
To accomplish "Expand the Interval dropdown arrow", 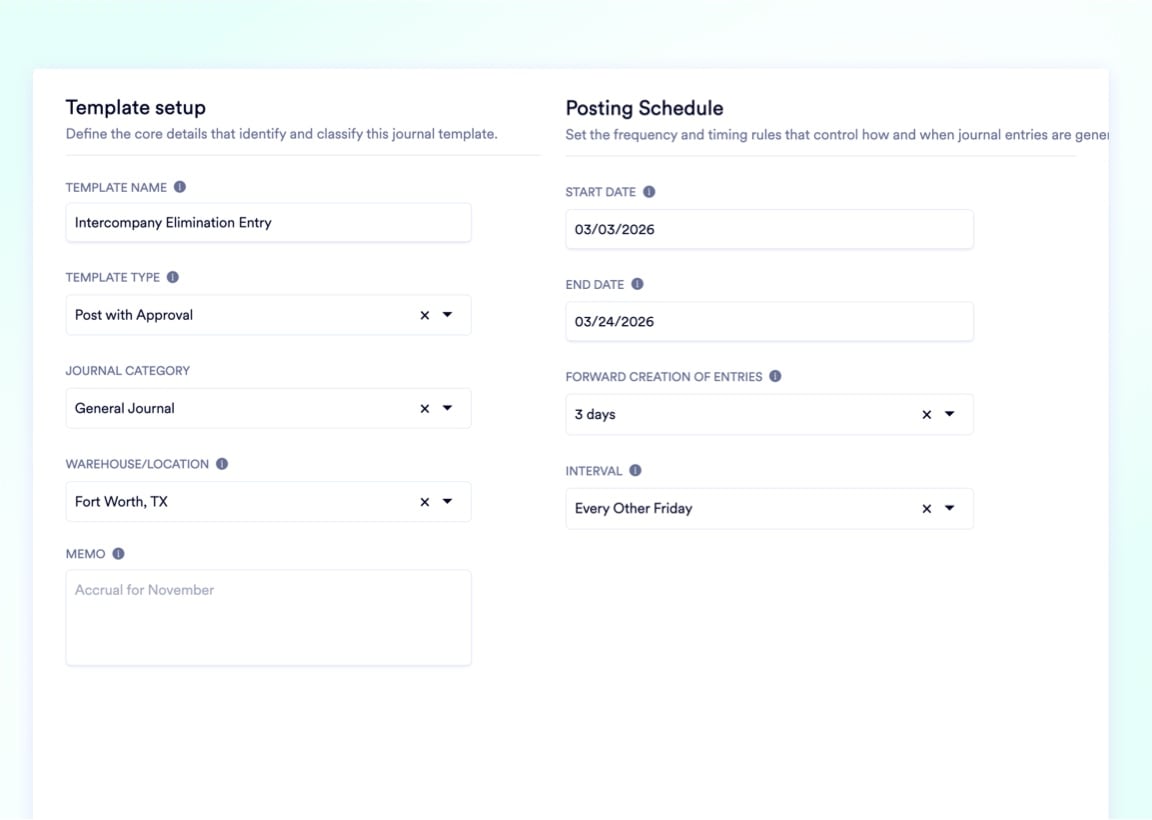I will pyautogui.click(x=950, y=508).
